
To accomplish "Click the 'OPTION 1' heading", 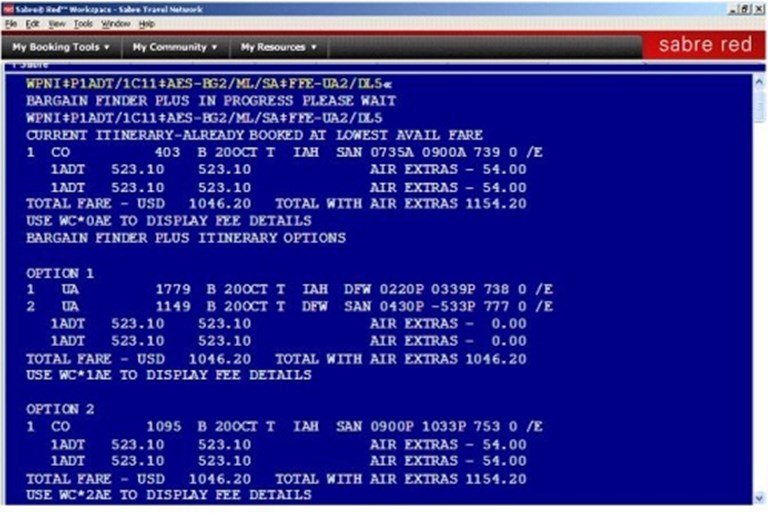I will point(60,273).
